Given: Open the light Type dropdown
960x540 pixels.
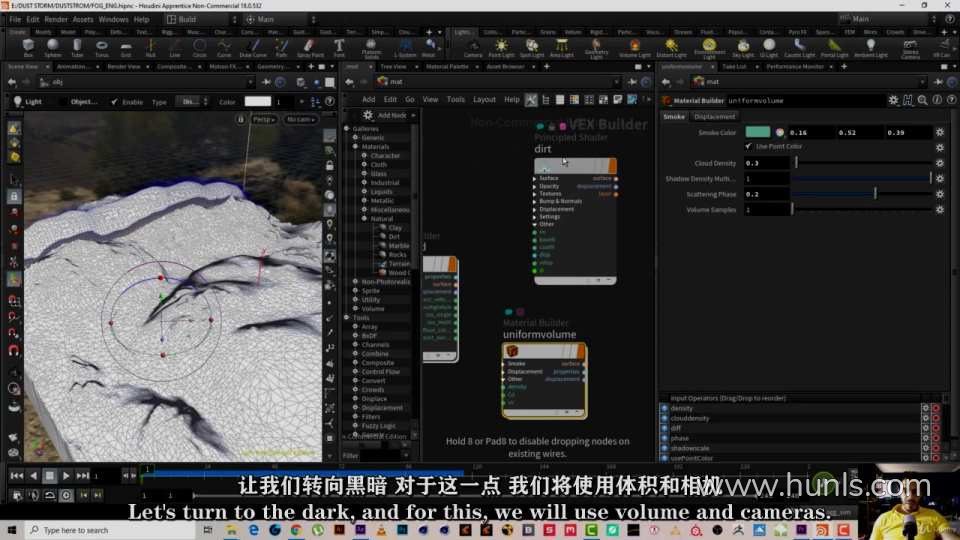Looking at the screenshot, I should click(194, 102).
